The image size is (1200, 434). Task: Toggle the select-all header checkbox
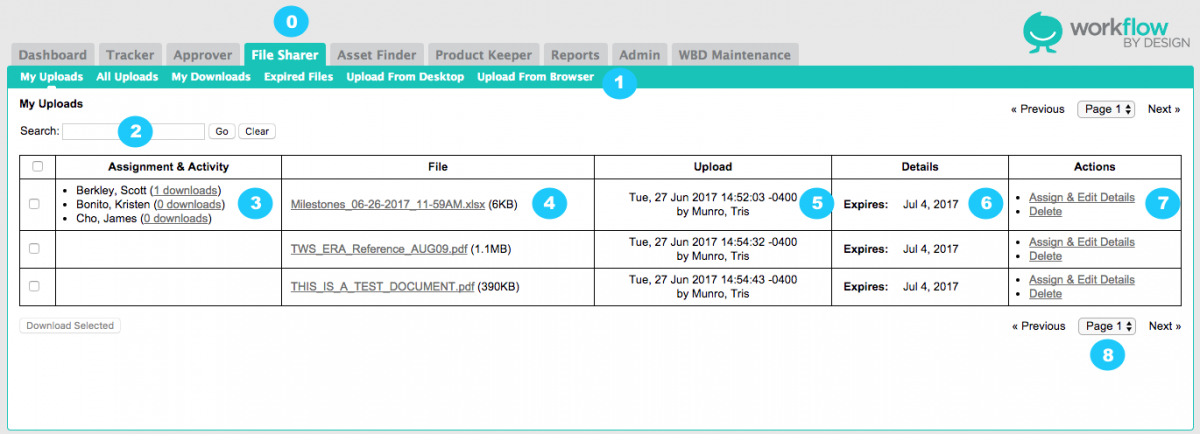pyautogui.click(x=37, y=166)
